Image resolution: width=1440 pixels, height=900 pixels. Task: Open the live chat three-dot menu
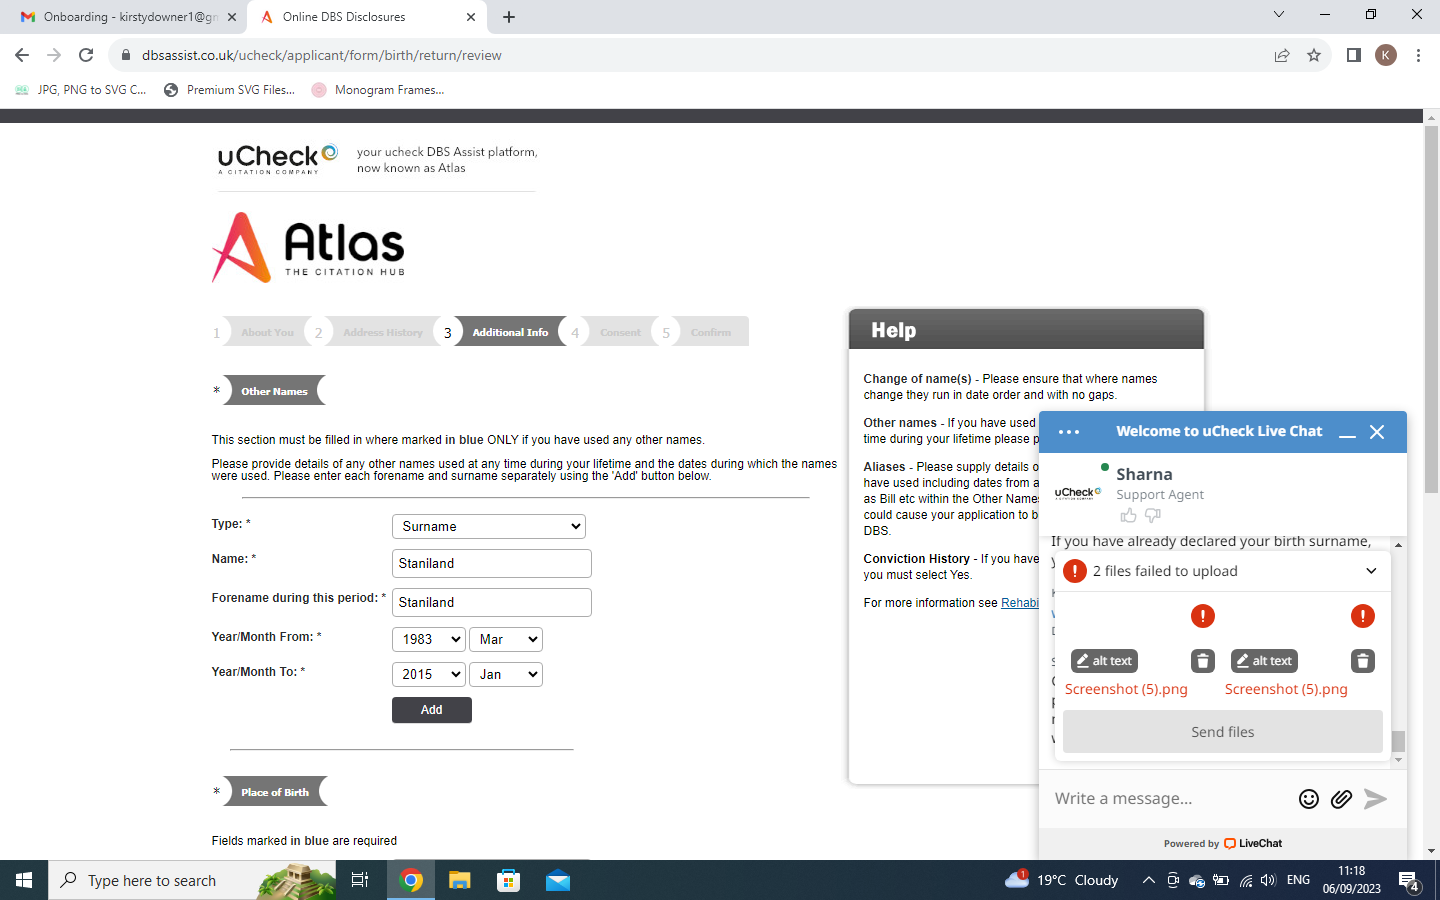pos(1068,432)
